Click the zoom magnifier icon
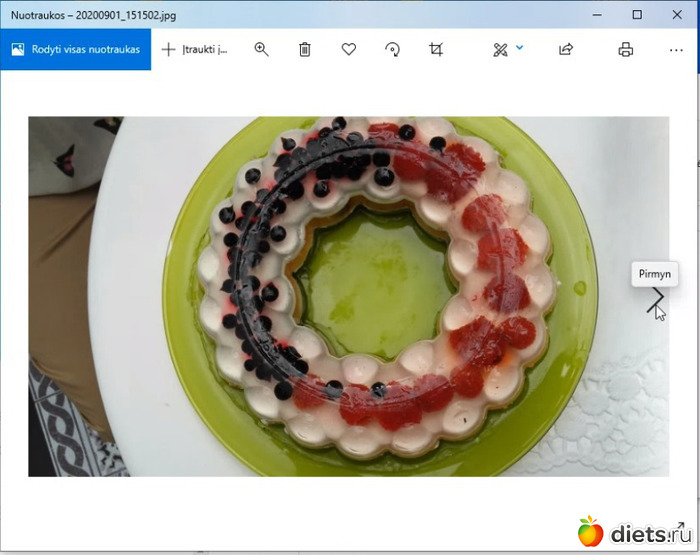 pos(262,49)
